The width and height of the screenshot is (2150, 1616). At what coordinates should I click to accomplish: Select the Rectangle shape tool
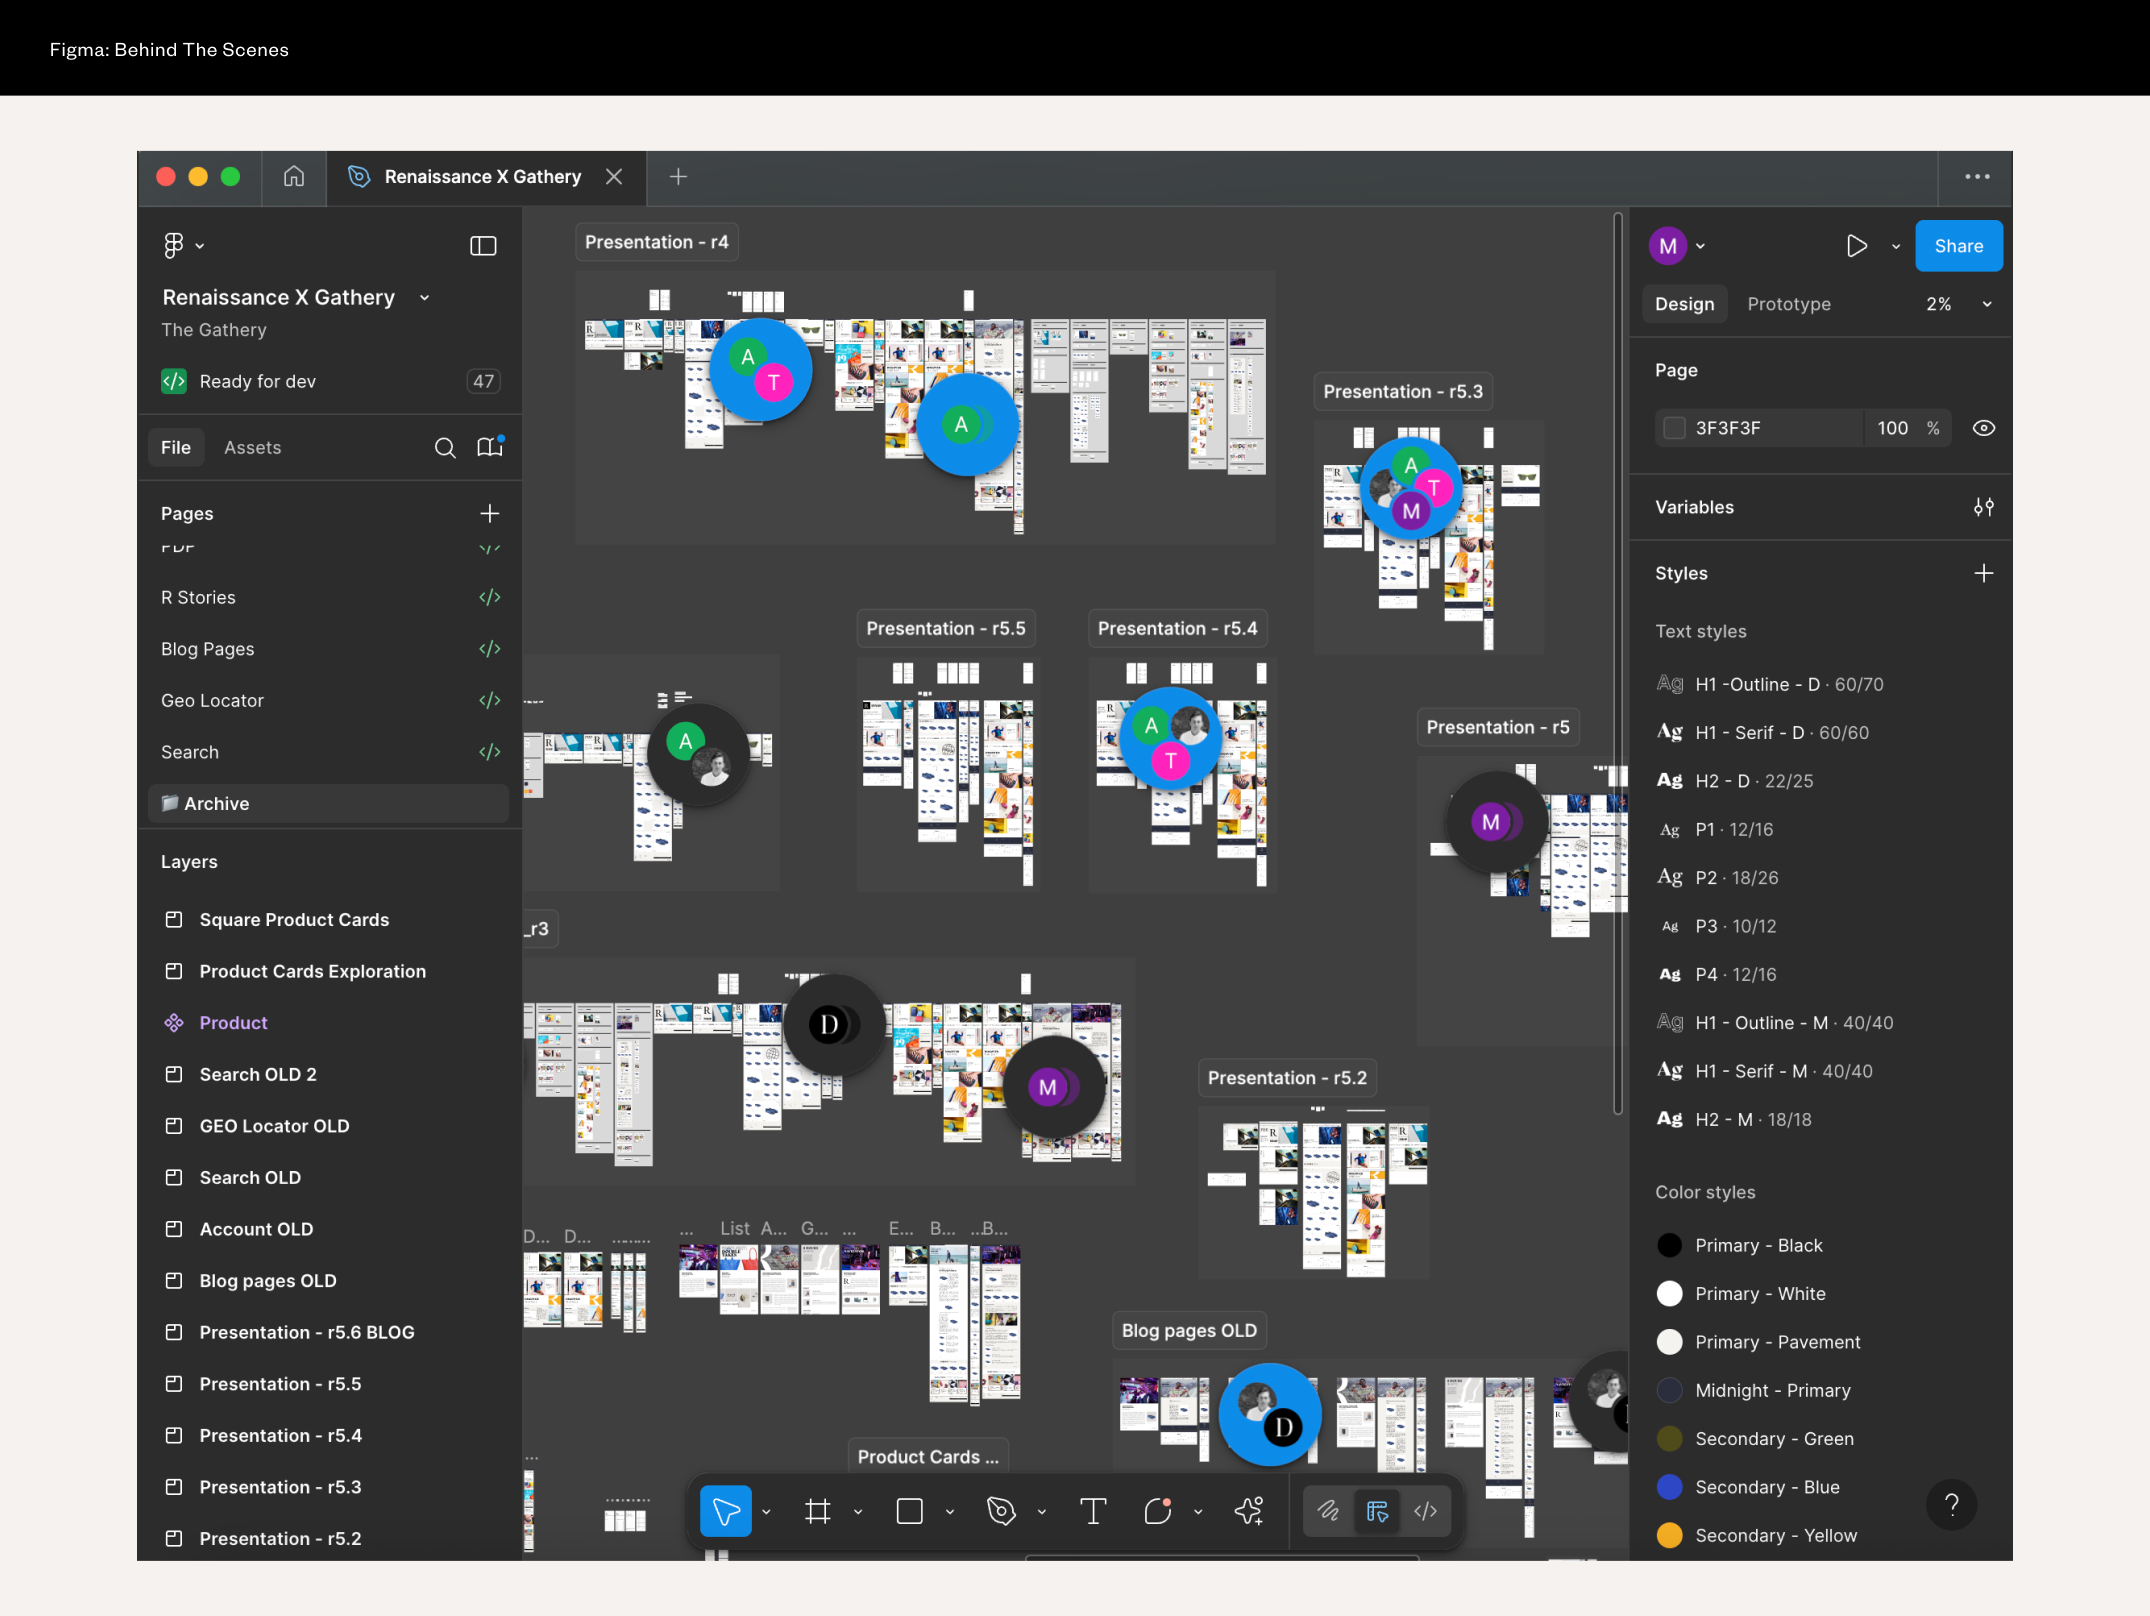click(909, 1511)
